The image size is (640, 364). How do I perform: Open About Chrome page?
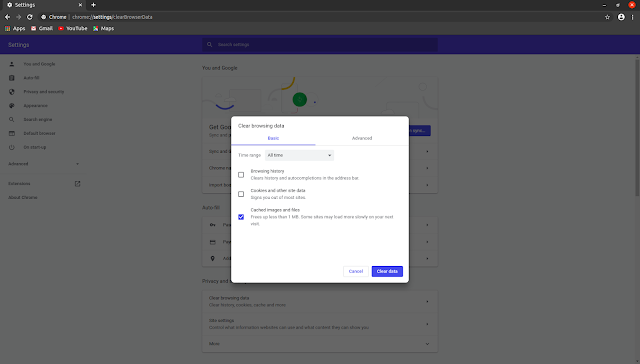pos(23,198)
